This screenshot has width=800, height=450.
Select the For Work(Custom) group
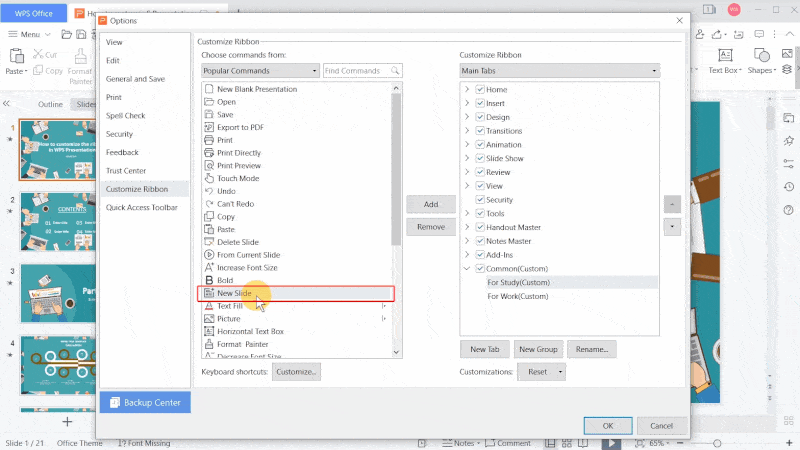[517, 296]
